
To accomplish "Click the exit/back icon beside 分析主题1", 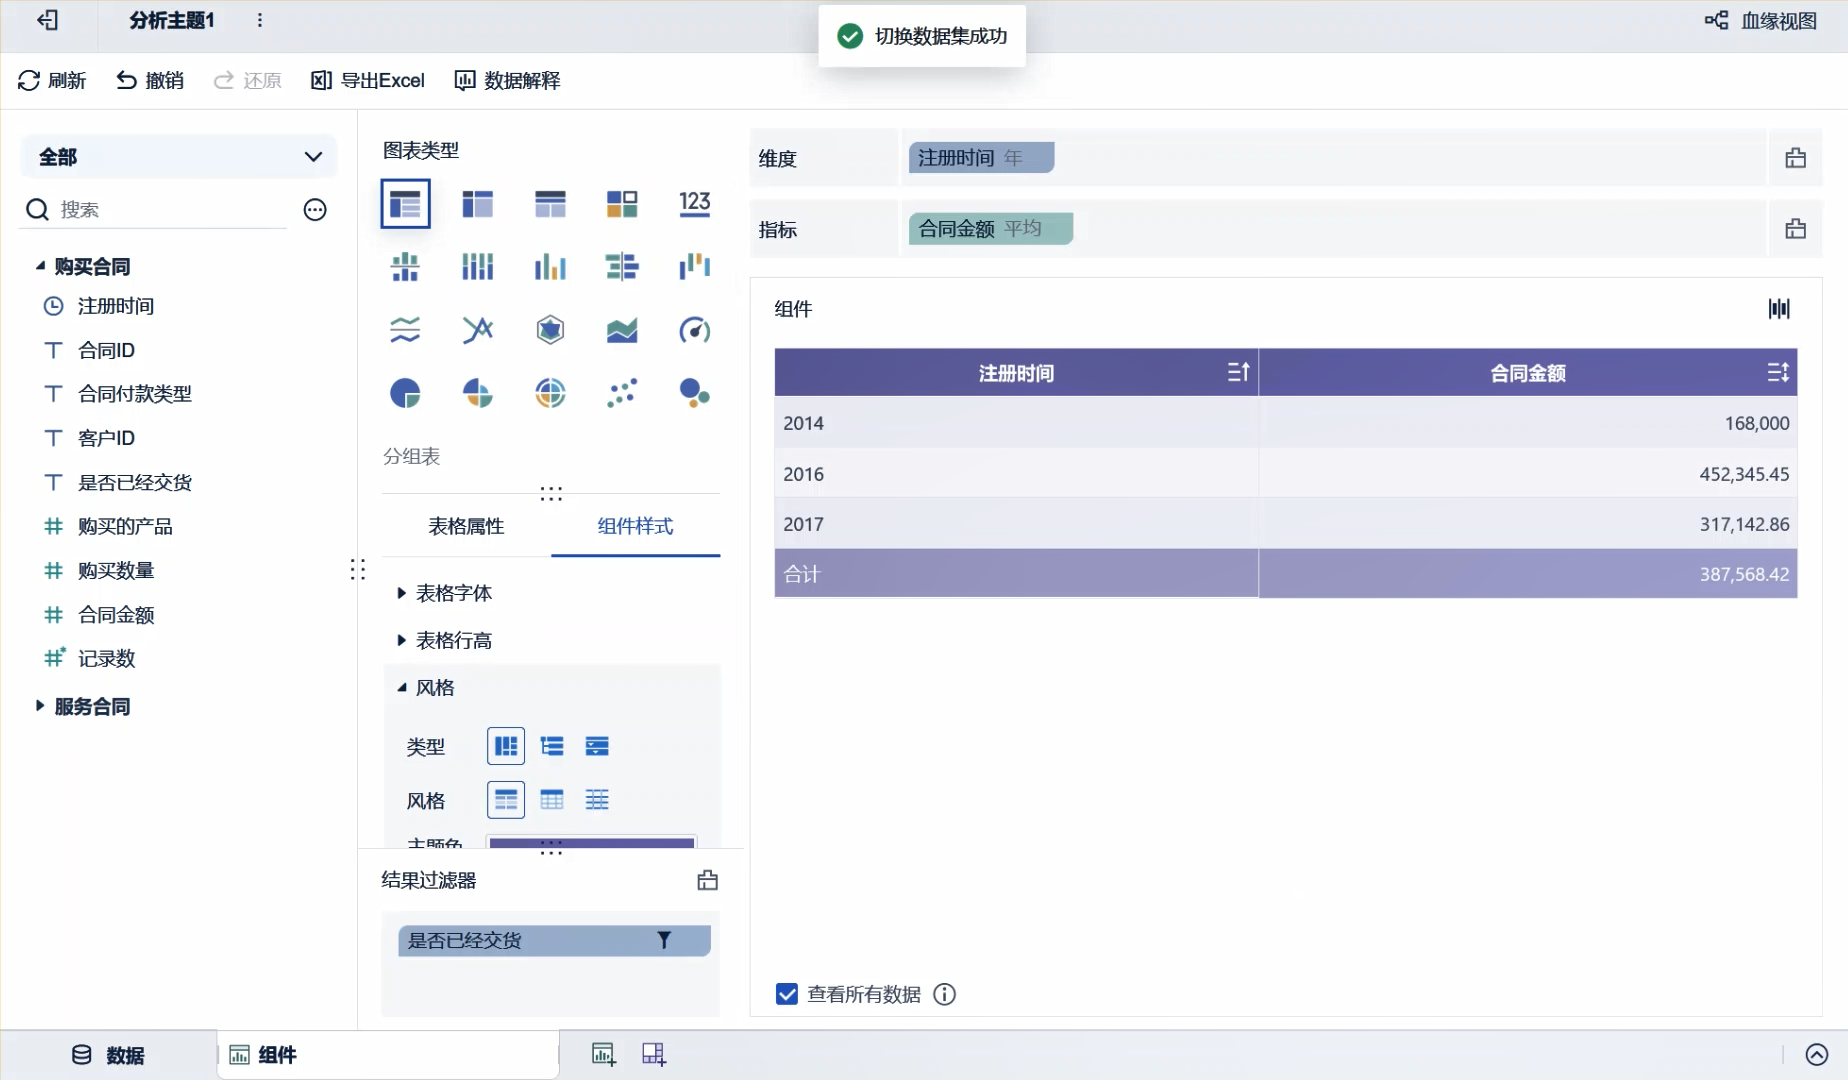I will pyautogui.click(x=48, y=20).
